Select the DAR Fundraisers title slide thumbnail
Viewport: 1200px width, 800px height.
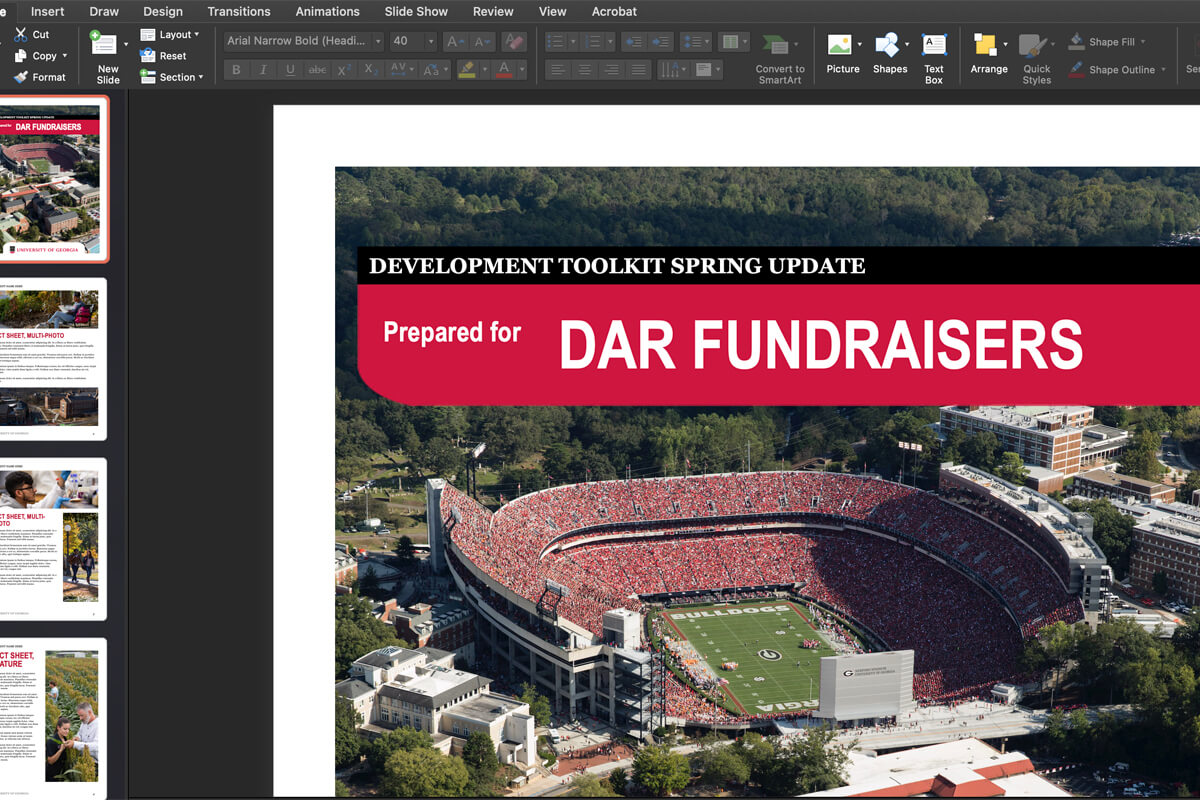(x=50, y=179)
